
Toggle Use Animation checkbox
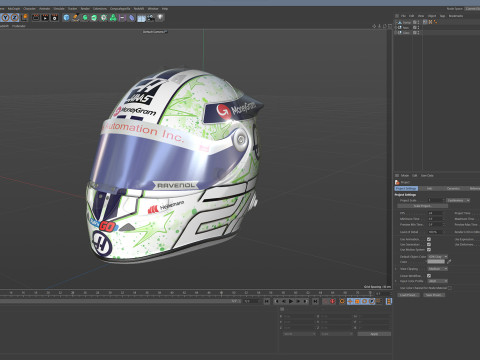tap(429, 239)
